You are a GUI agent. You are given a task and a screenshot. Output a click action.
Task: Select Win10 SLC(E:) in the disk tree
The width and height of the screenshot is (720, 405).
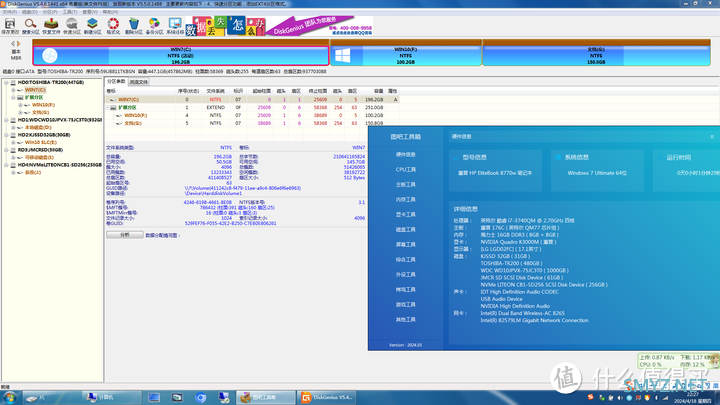coord(41,142)
